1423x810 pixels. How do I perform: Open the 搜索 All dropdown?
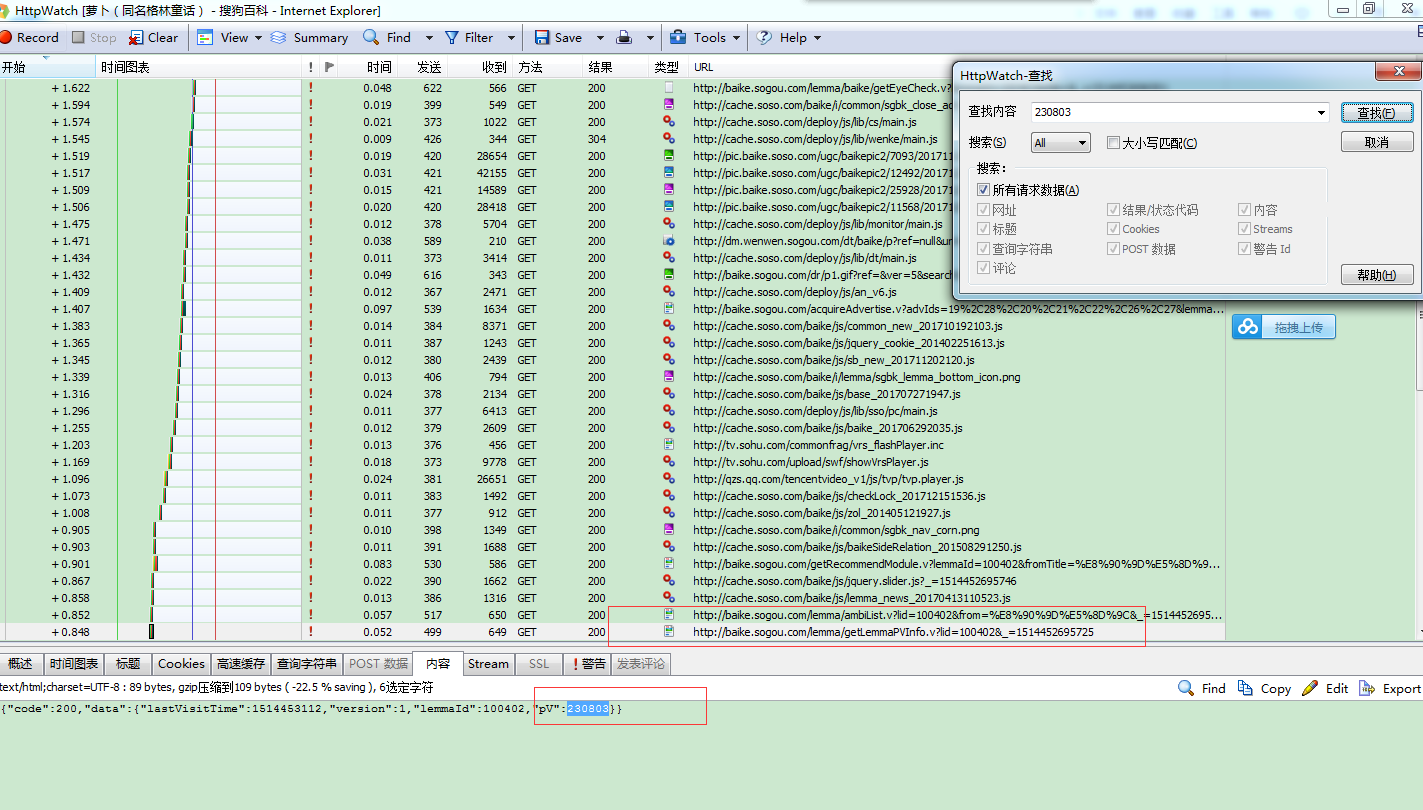click(x=1060, y=143)
